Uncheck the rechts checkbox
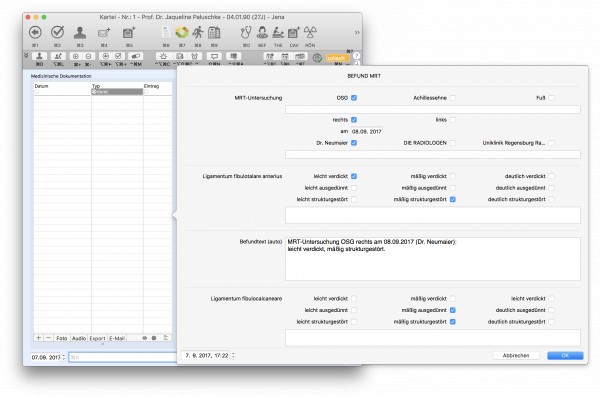Viewport: 600px width, 398px height. (354, 120)
